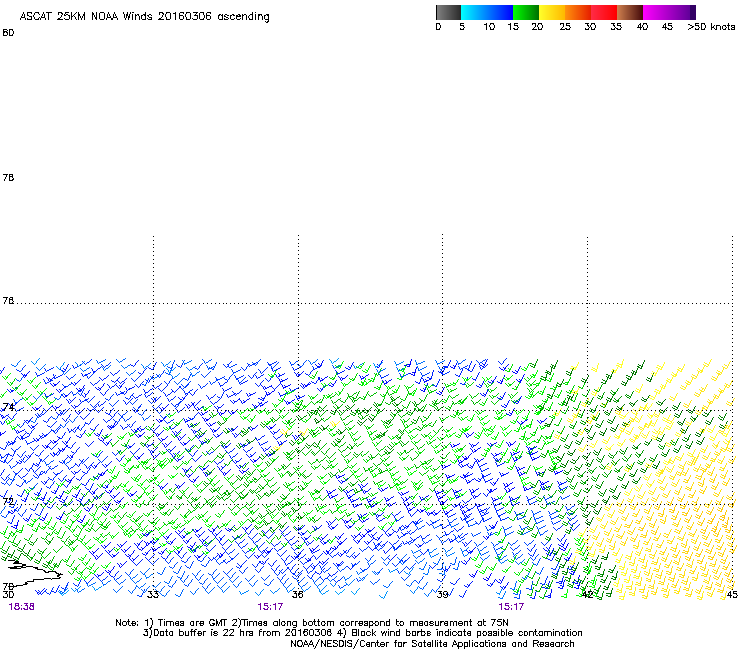The height and width of the screenshot is (650, 740).
Task: Pick the red 30–35 knots legend color
Action: tap(604, 12)
